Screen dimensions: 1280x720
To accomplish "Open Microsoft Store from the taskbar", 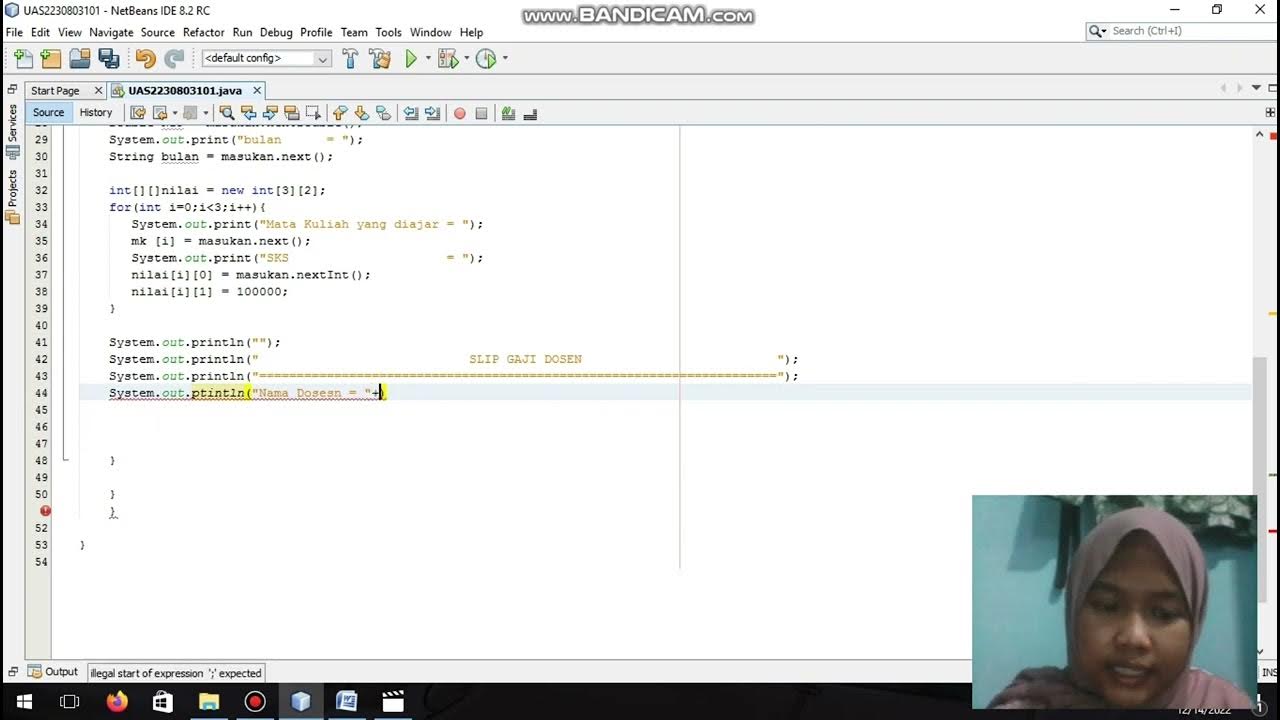I will [163, 702].
